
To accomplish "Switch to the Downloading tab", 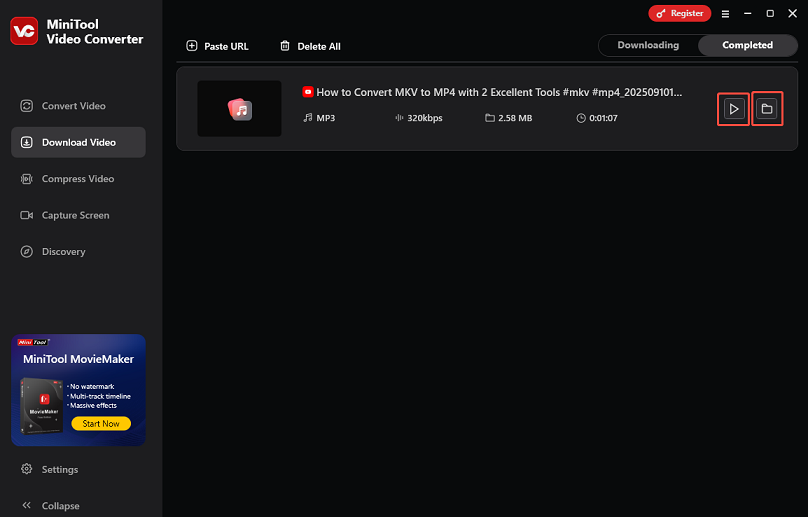I will point(648,45).
